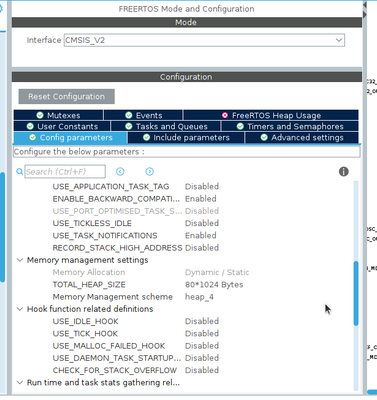Click the parameter list vertical scrollbar thumb

356,293
